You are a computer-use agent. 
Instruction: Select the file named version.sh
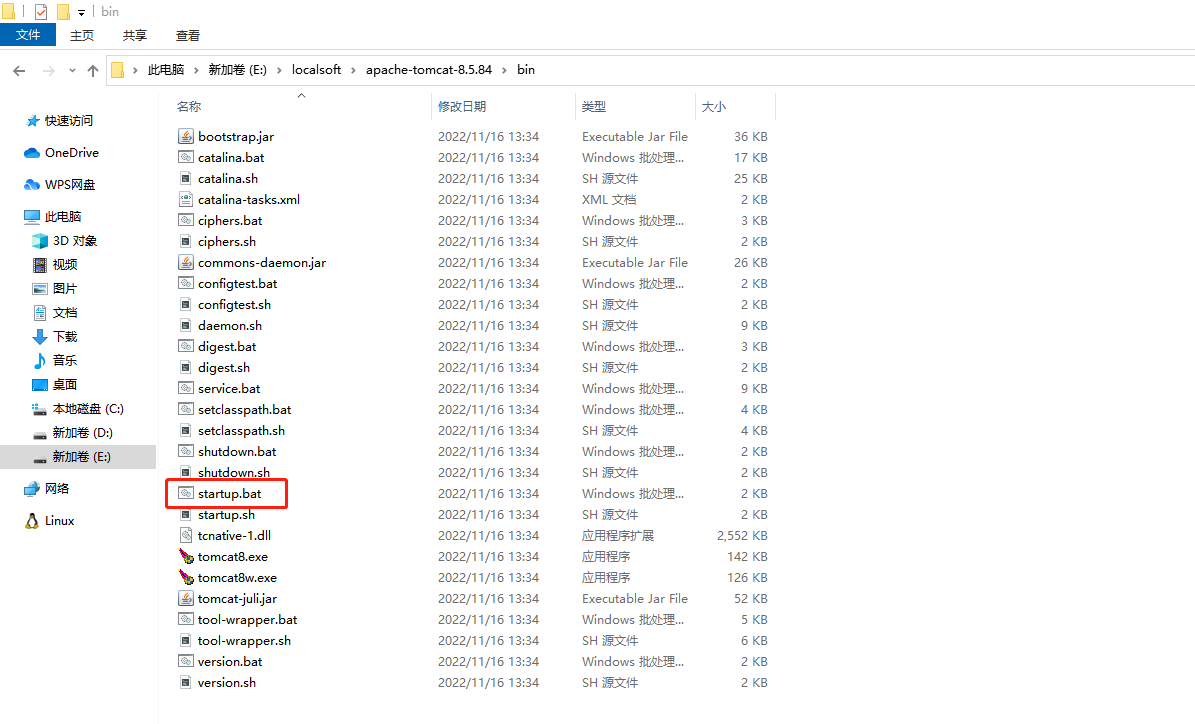[226, 683]
